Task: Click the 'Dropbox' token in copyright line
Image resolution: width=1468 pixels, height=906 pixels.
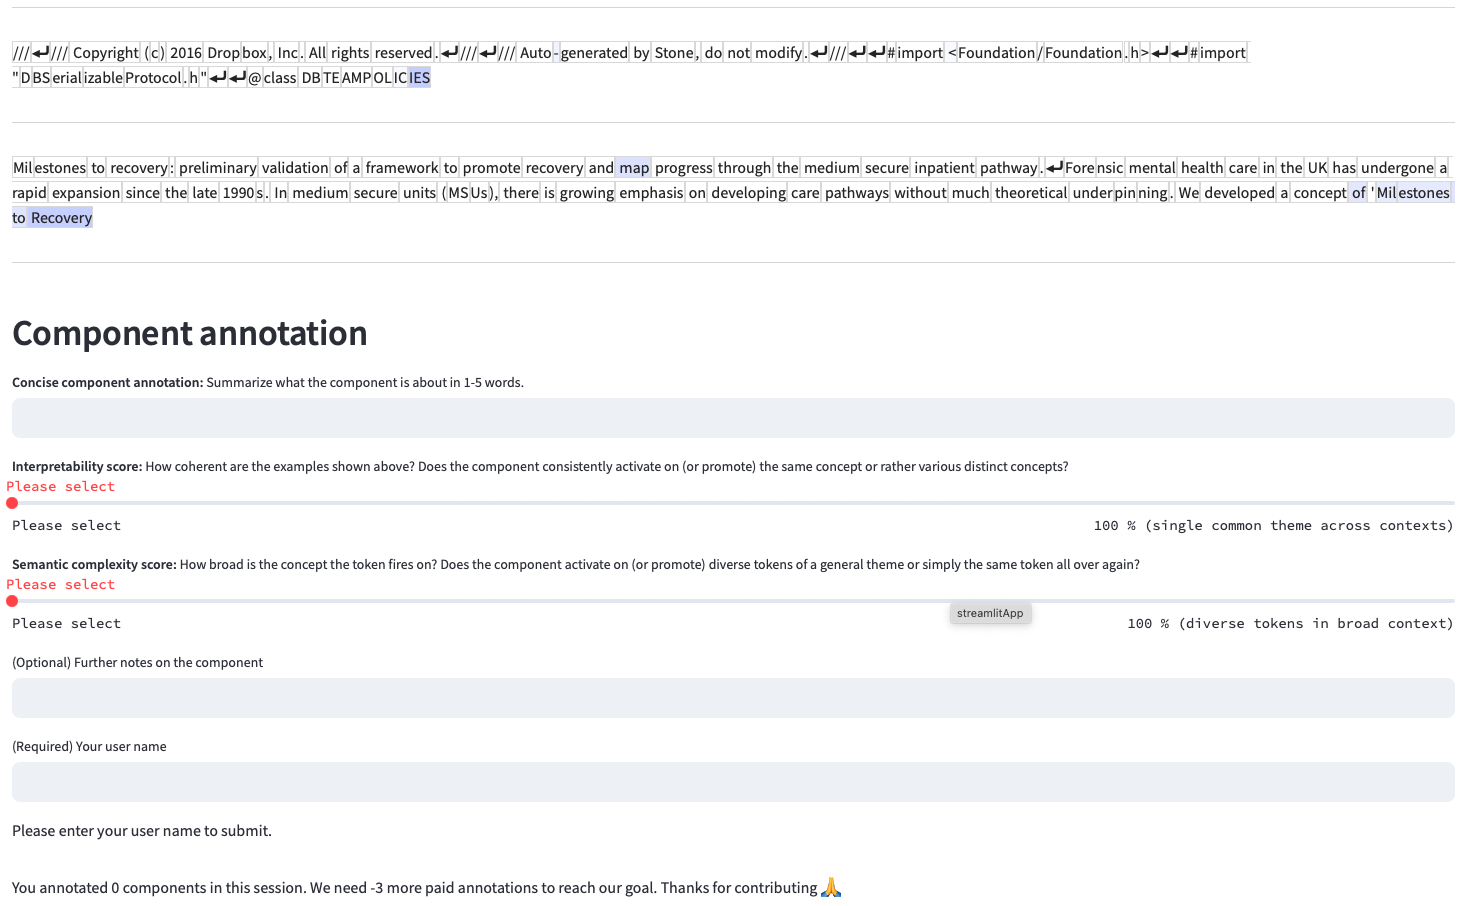Action: coord(238,53)
